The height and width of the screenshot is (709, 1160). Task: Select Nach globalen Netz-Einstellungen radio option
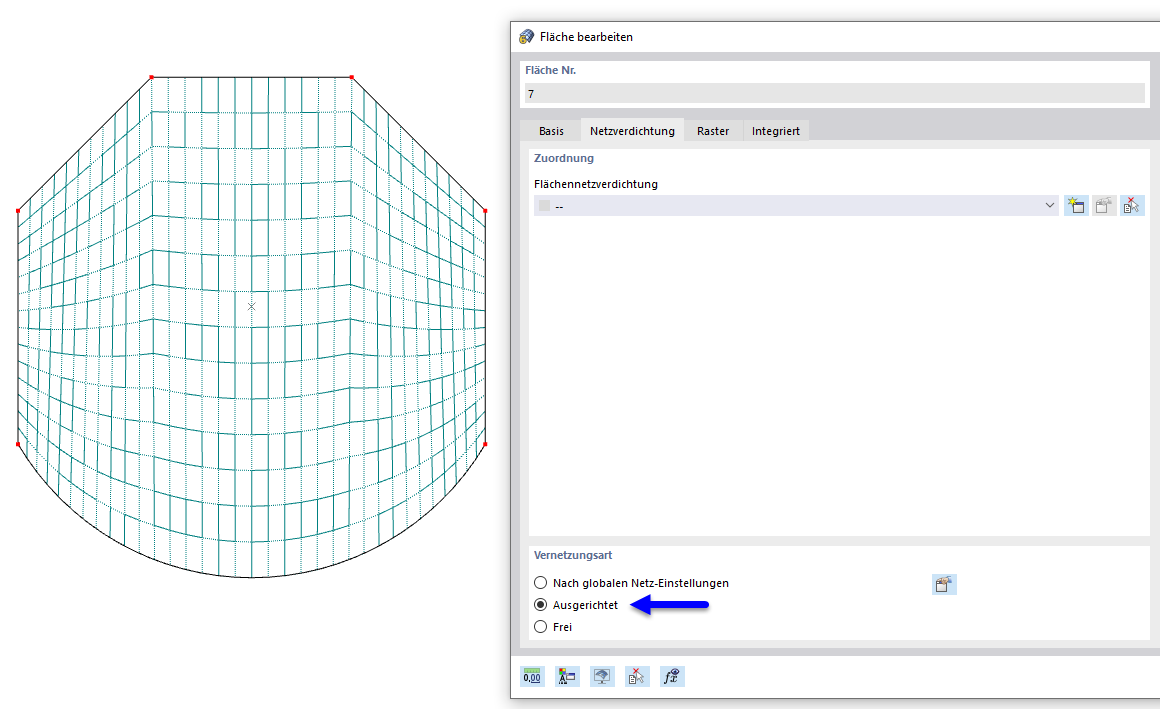click(541, 583)
